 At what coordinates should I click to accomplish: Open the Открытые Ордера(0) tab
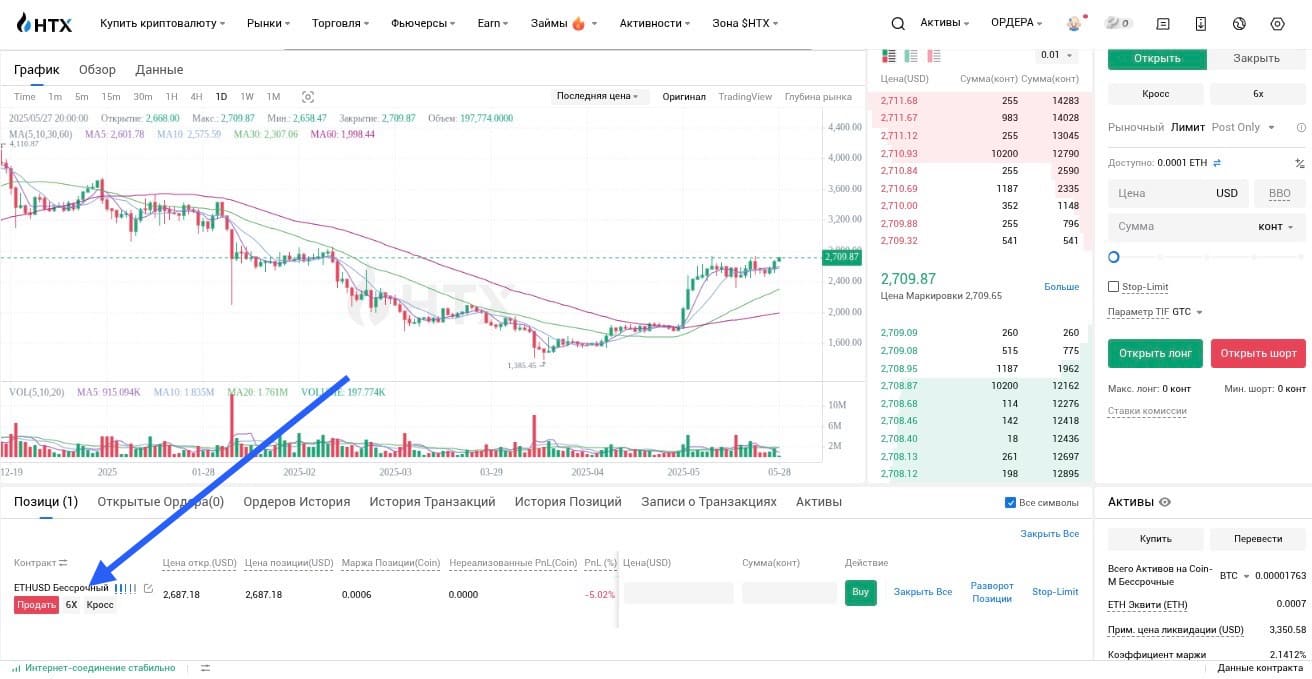pyautogui.click(x=160, y=502)
